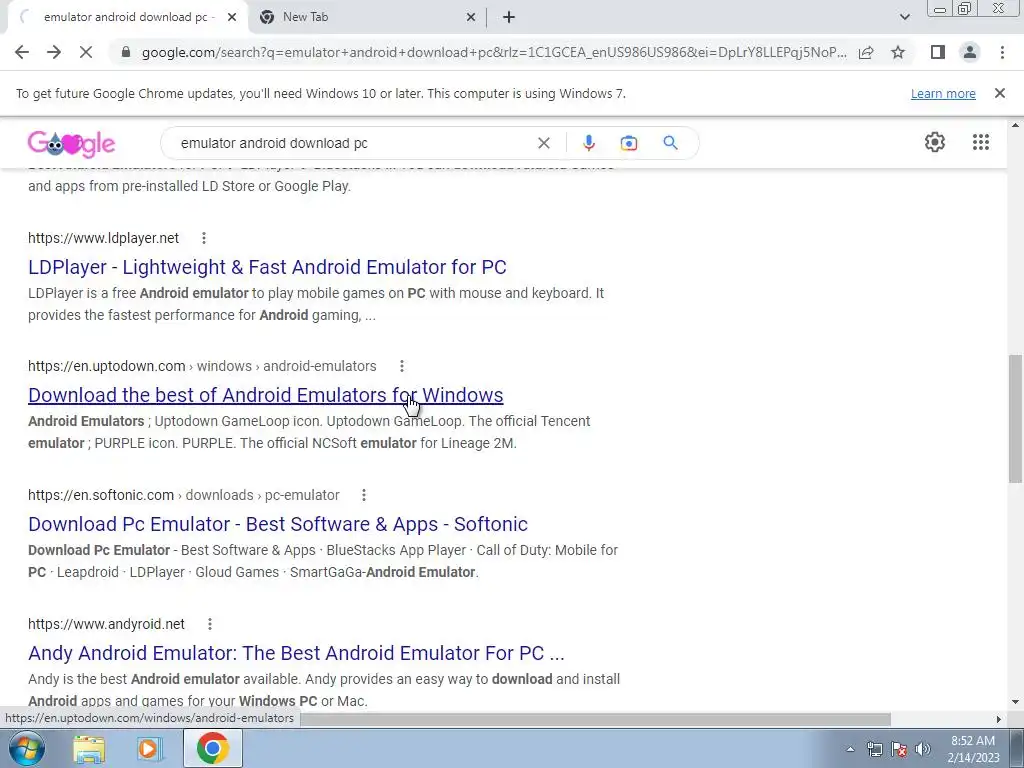Go back to the previous page
The height and width of the screenshot is (768, 1024).
22,52
